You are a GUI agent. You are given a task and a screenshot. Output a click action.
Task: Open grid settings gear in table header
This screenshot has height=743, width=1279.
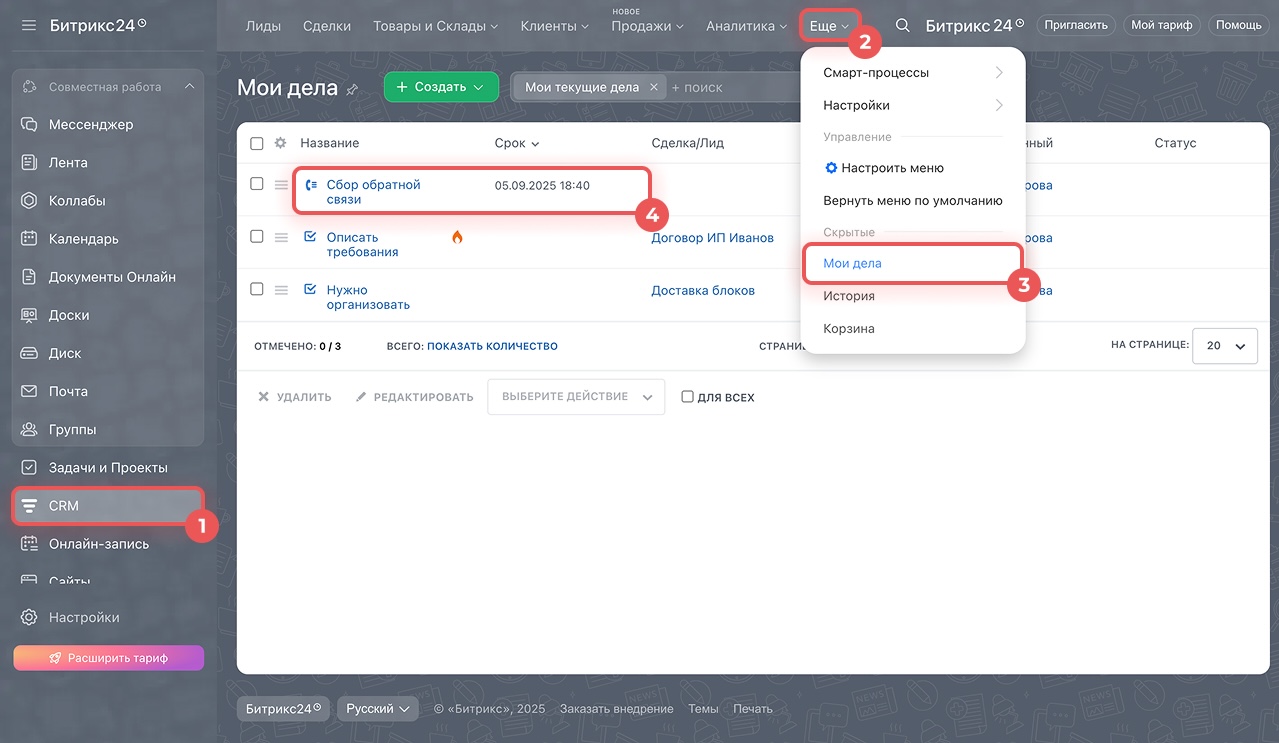click(280, 143)
